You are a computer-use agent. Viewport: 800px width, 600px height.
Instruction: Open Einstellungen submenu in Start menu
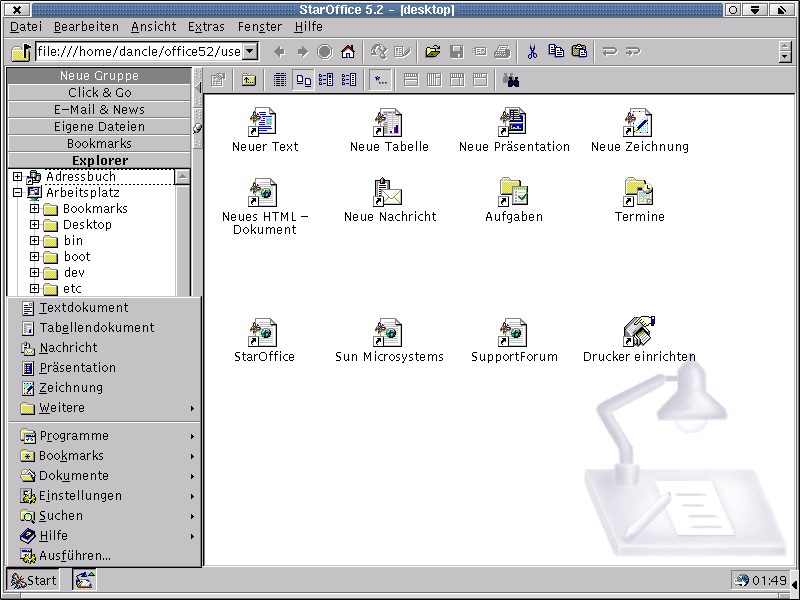[105, 495]
